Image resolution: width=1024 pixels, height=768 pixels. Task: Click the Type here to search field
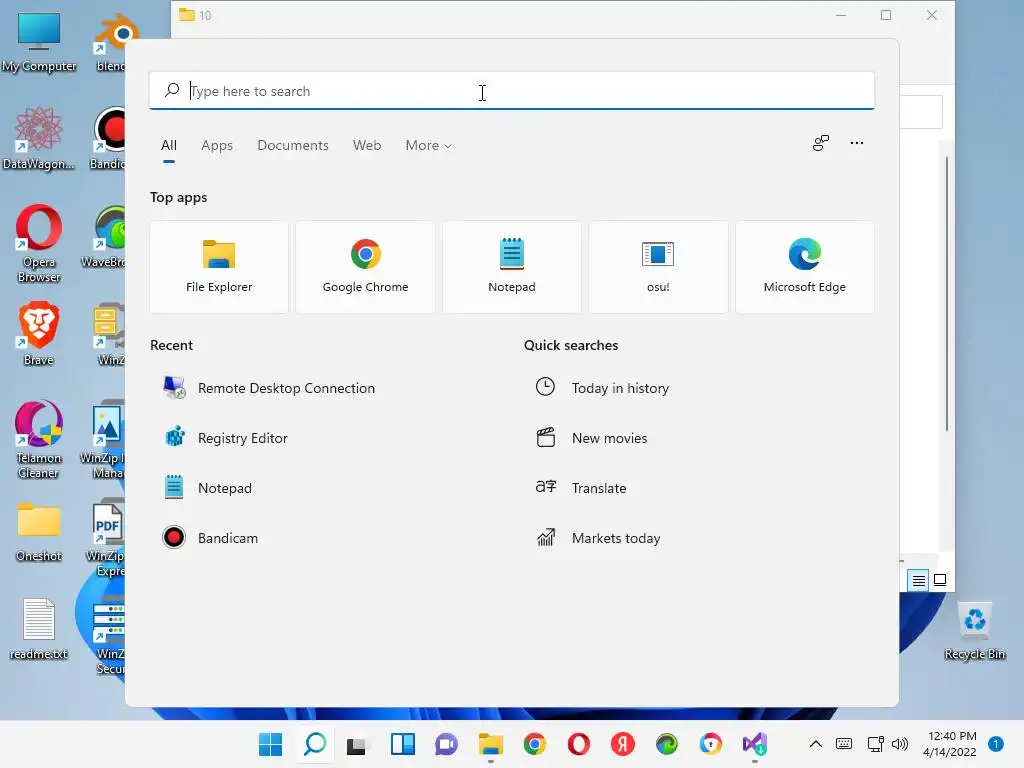click(511, 91)
